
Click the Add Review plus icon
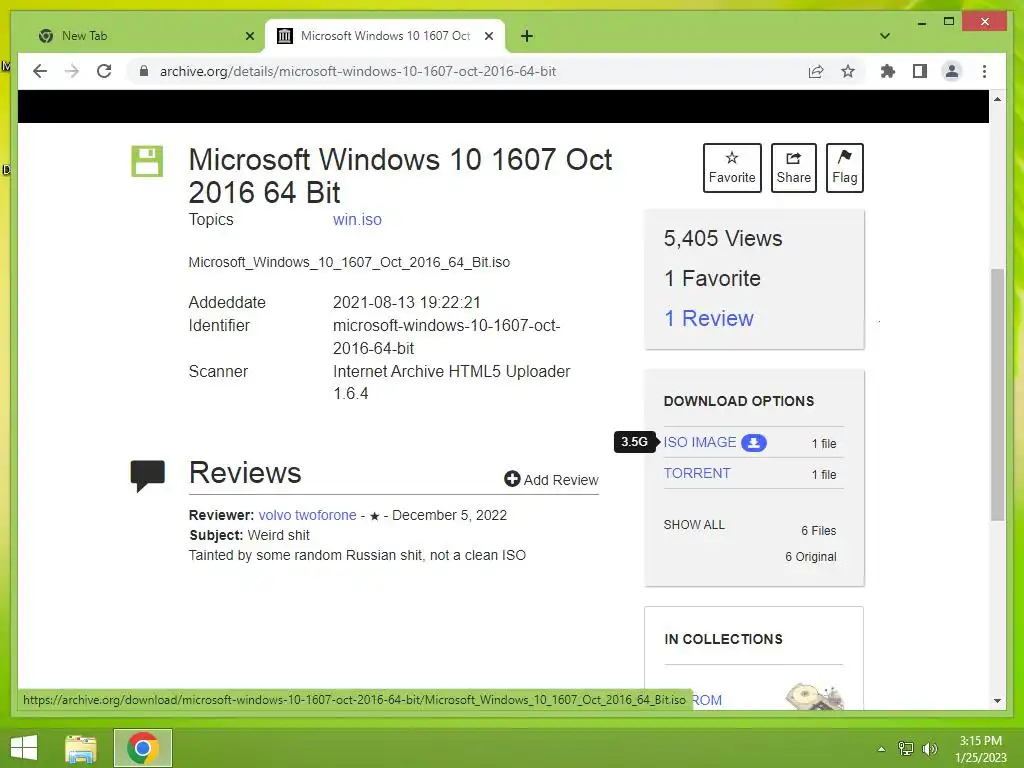tap(512, 479)
